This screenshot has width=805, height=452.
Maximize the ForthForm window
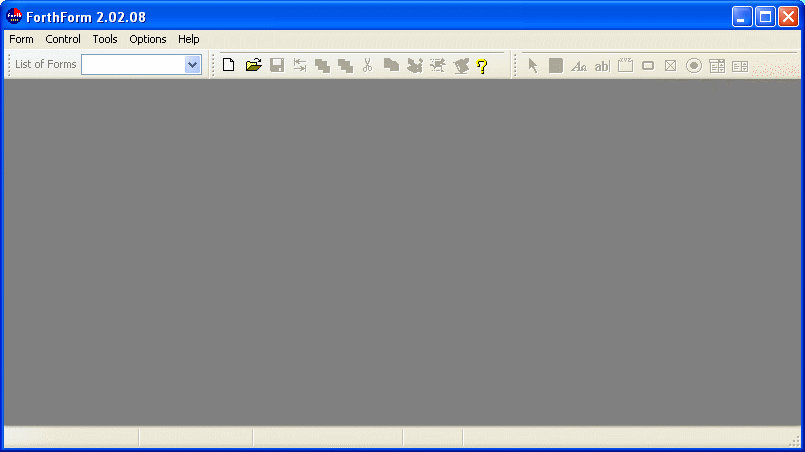[x=765, y=16]
